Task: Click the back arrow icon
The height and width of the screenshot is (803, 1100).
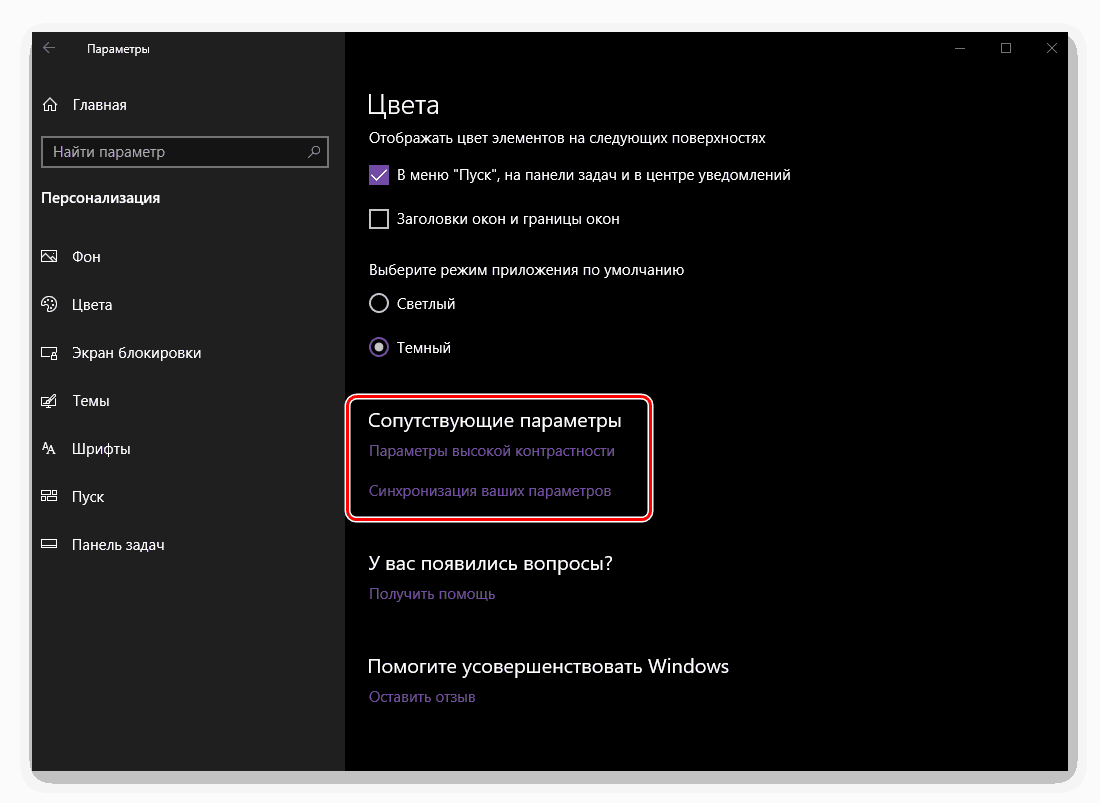Action: click(x=49, y=48)
